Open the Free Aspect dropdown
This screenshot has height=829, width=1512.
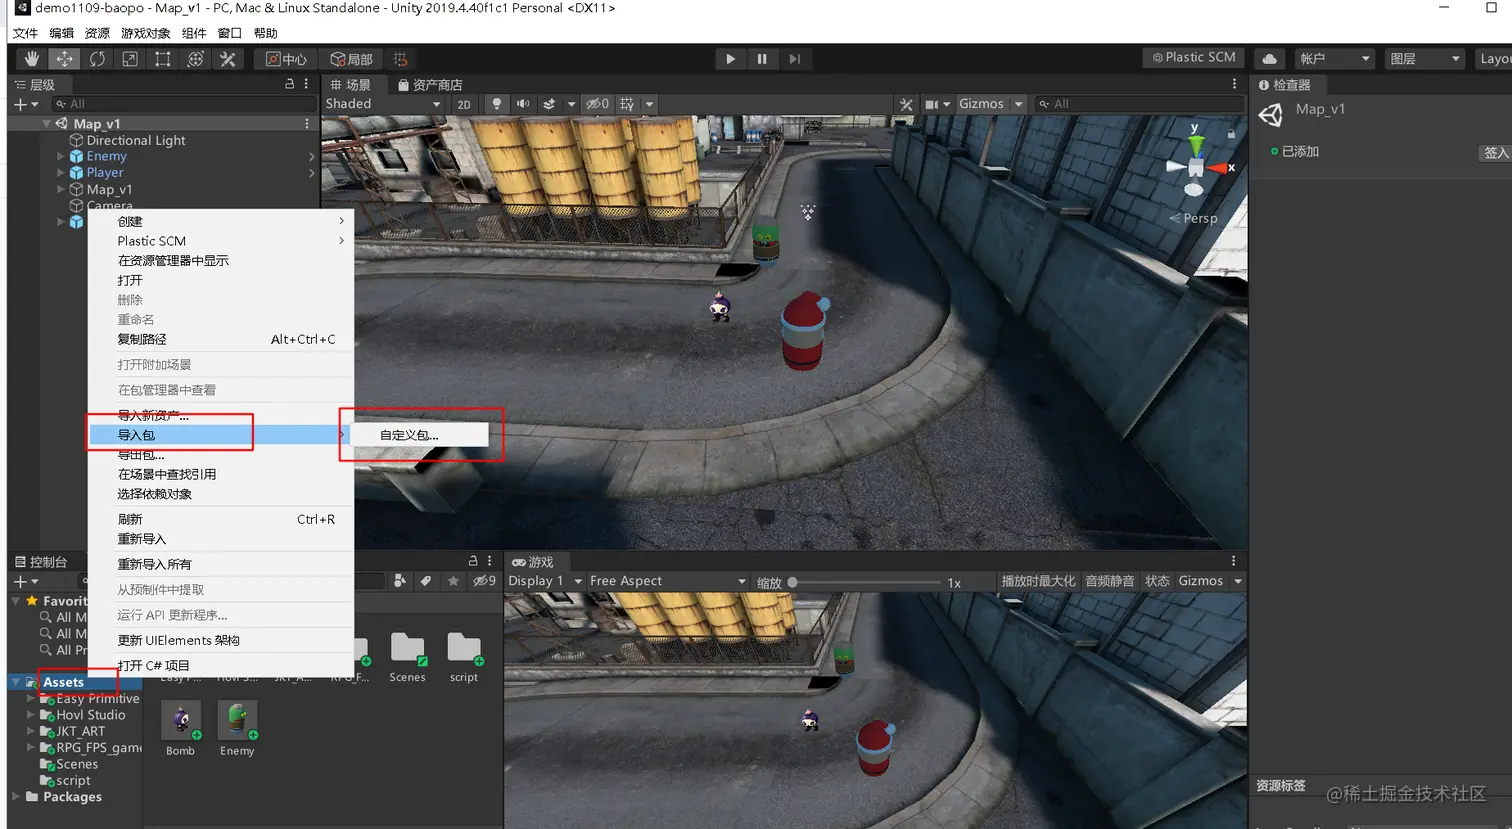tap(667, 581)
